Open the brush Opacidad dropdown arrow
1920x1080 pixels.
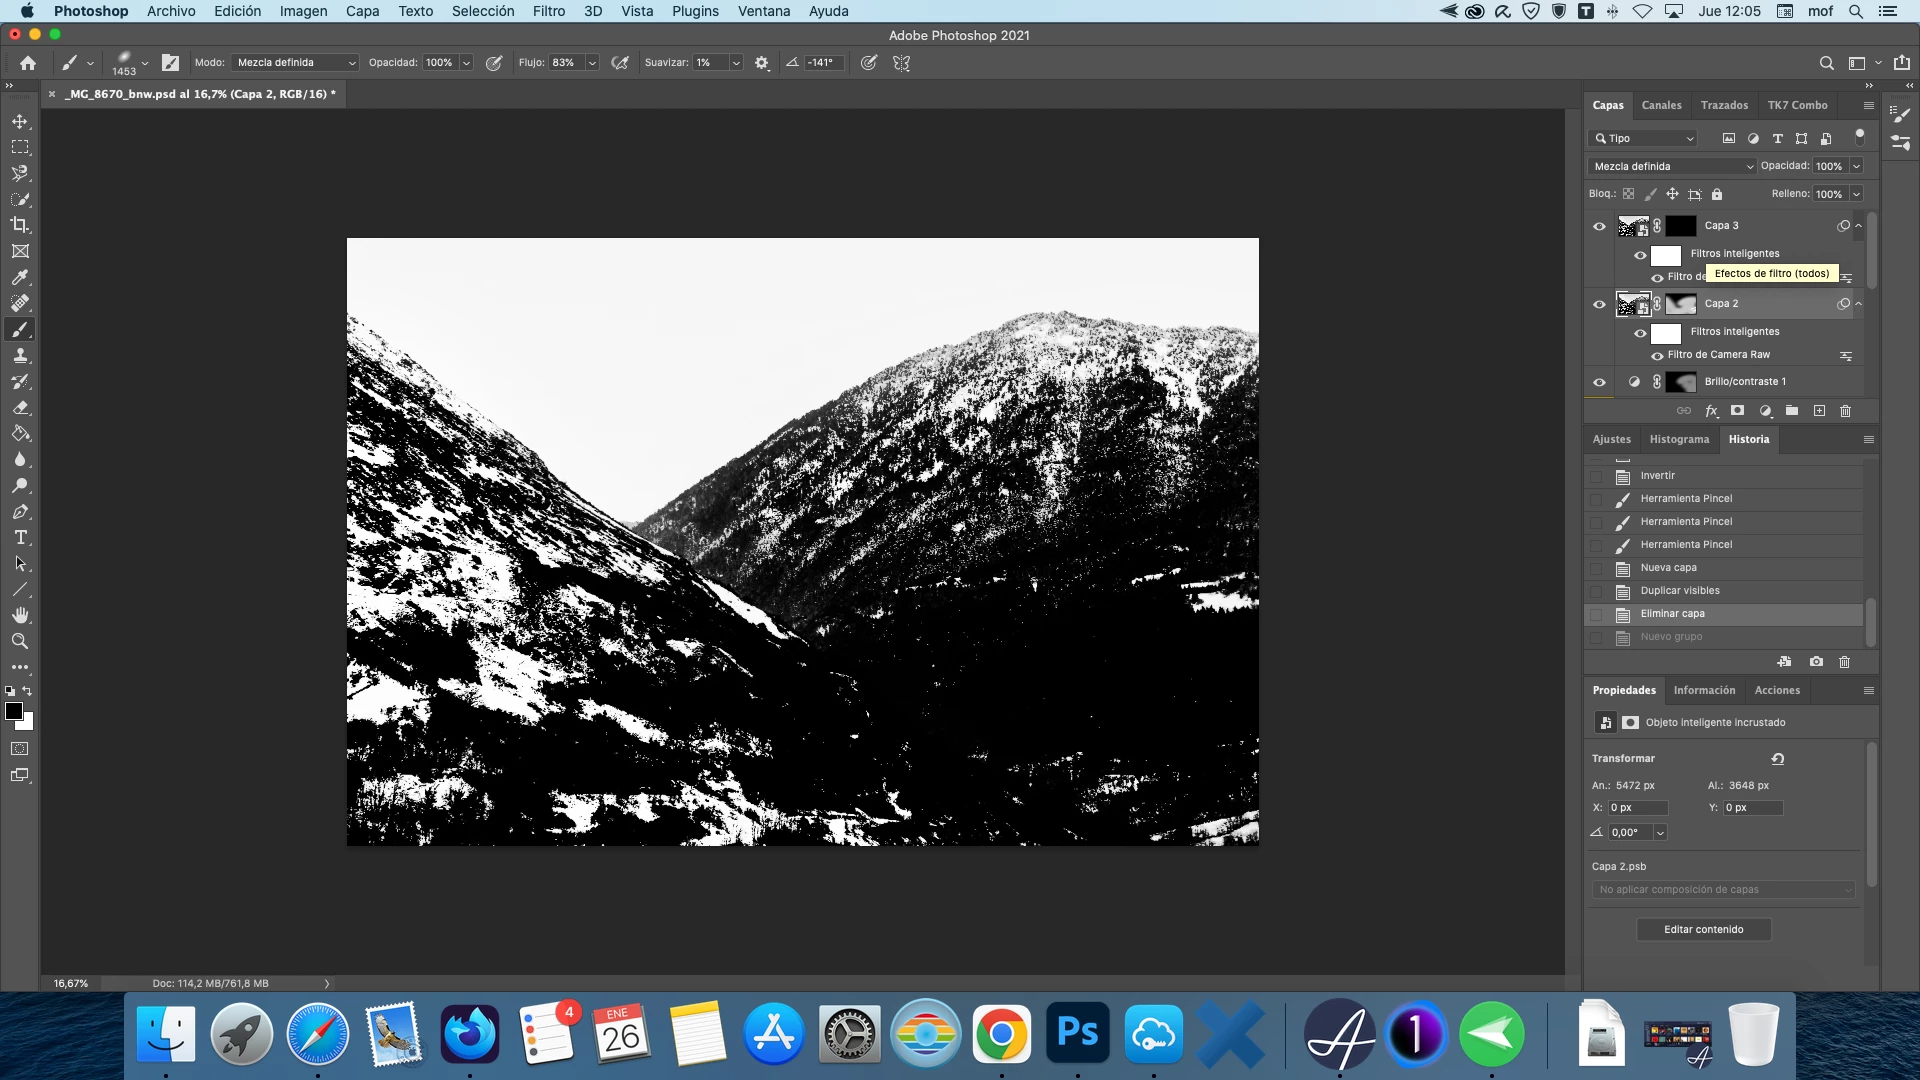(x=466, y=63)
